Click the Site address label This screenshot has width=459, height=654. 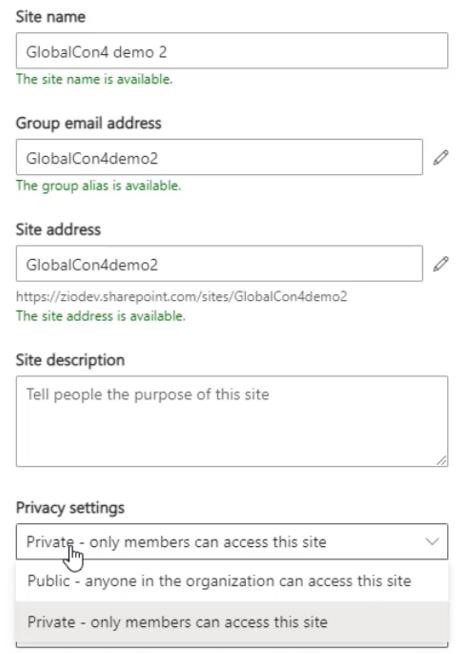click(58, 229)
